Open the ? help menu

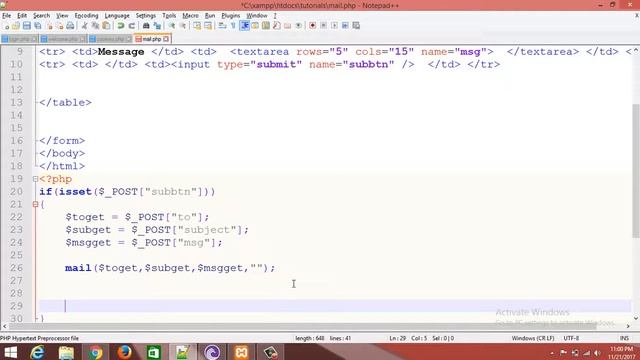tap(275, 16)
